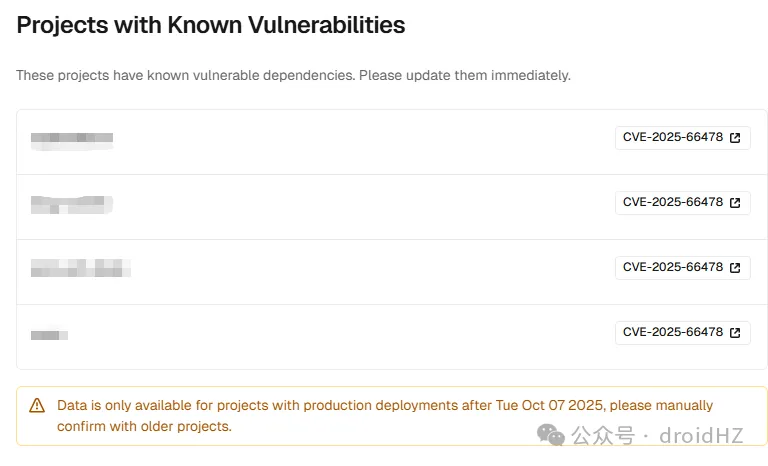Click the "Projects with Known Vulnerabilities" heading
Screen dimensions: 768x466
pyautogui.click(x=211, y=26)
